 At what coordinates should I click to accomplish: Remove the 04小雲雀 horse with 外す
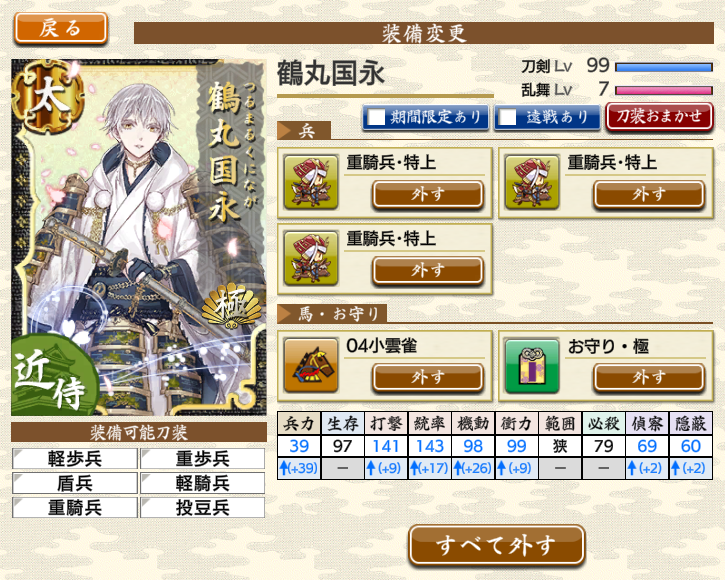[428, 377]
